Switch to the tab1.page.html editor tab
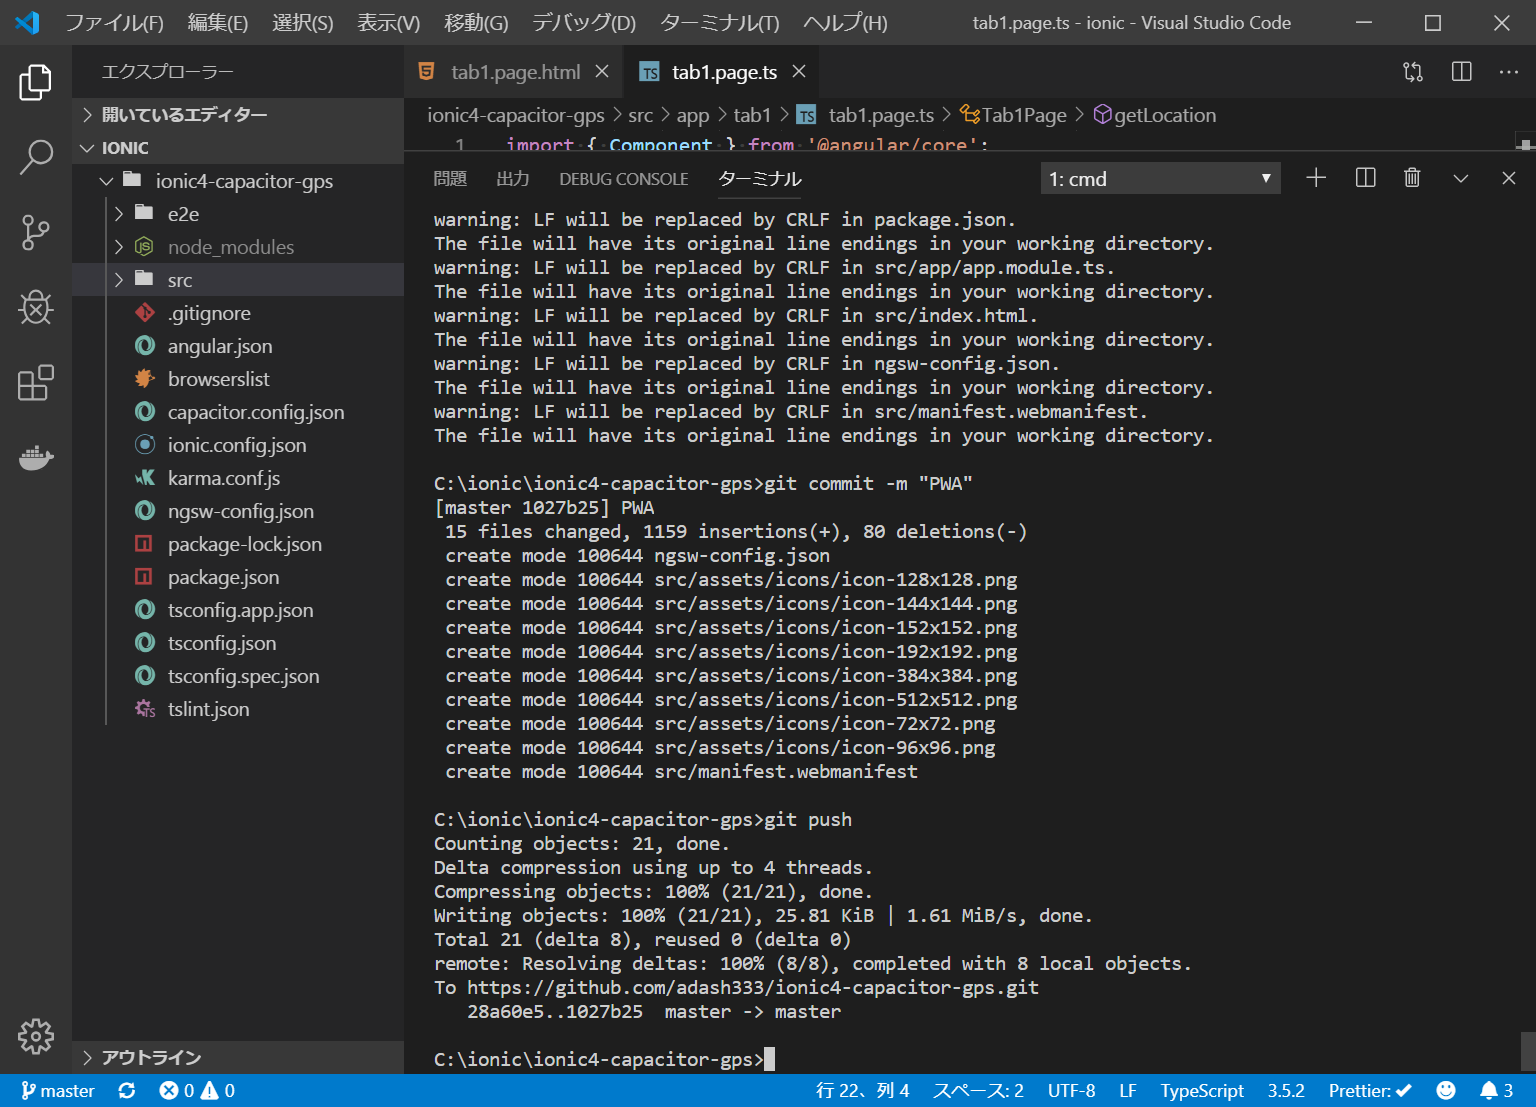 point(514,72)
